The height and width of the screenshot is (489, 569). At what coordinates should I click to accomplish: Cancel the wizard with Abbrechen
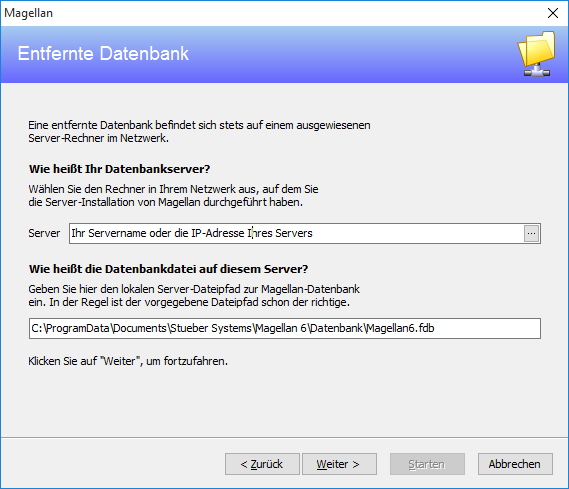(x=515, y=464)
